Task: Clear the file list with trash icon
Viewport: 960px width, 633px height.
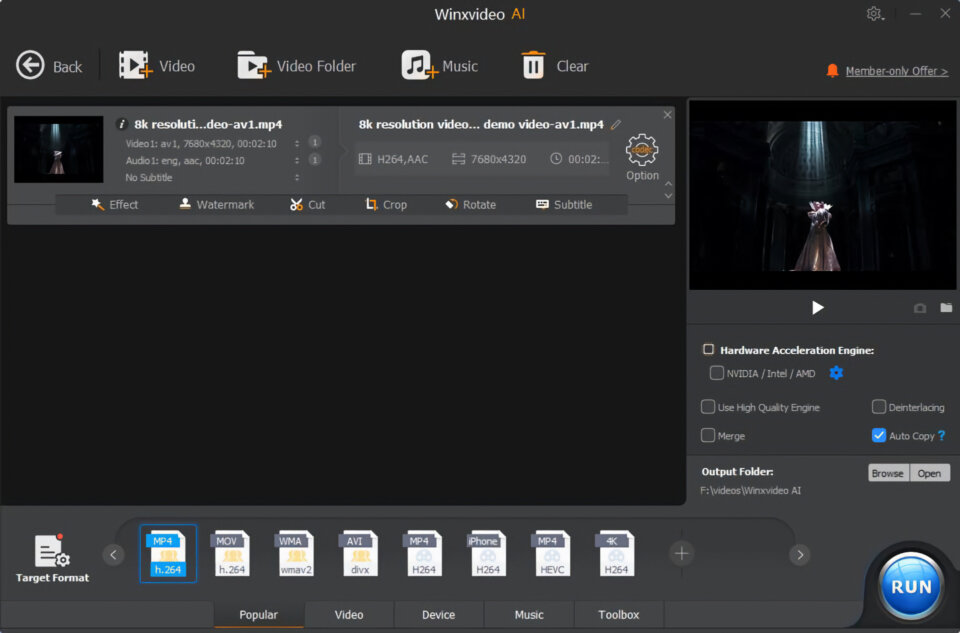Action: [x=534, y=66]
